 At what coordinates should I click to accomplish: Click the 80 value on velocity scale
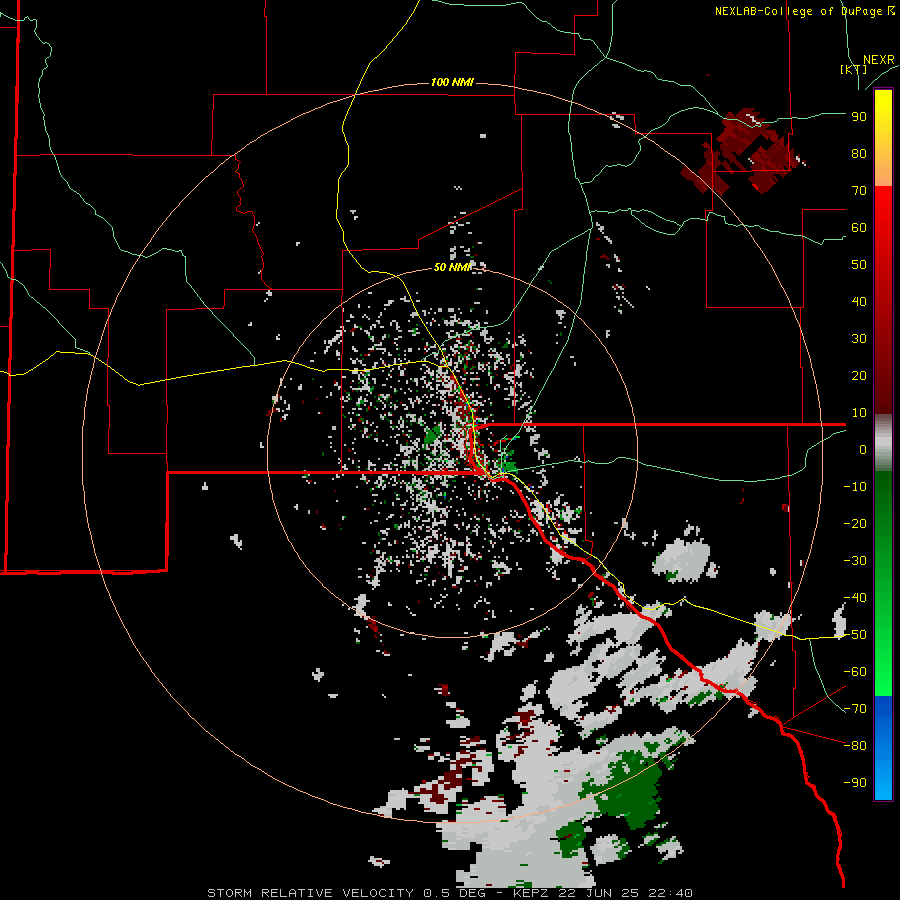(859, 154)
